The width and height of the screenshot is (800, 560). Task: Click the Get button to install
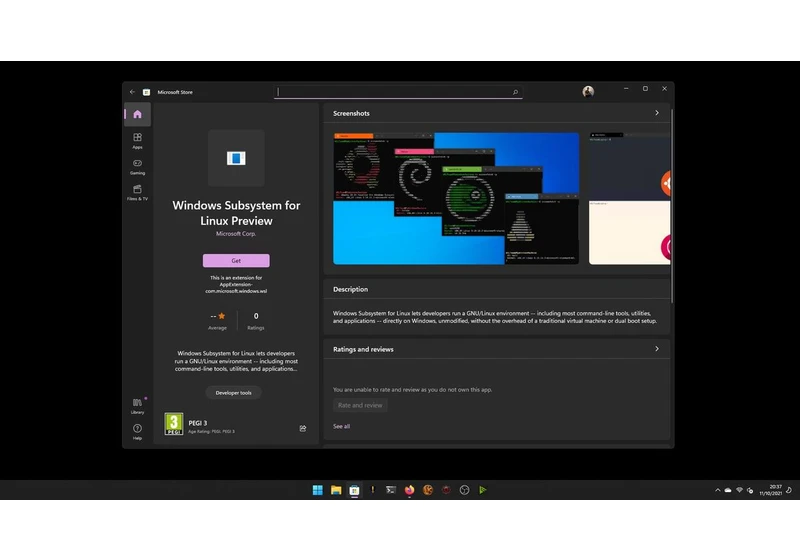[236, 260]
